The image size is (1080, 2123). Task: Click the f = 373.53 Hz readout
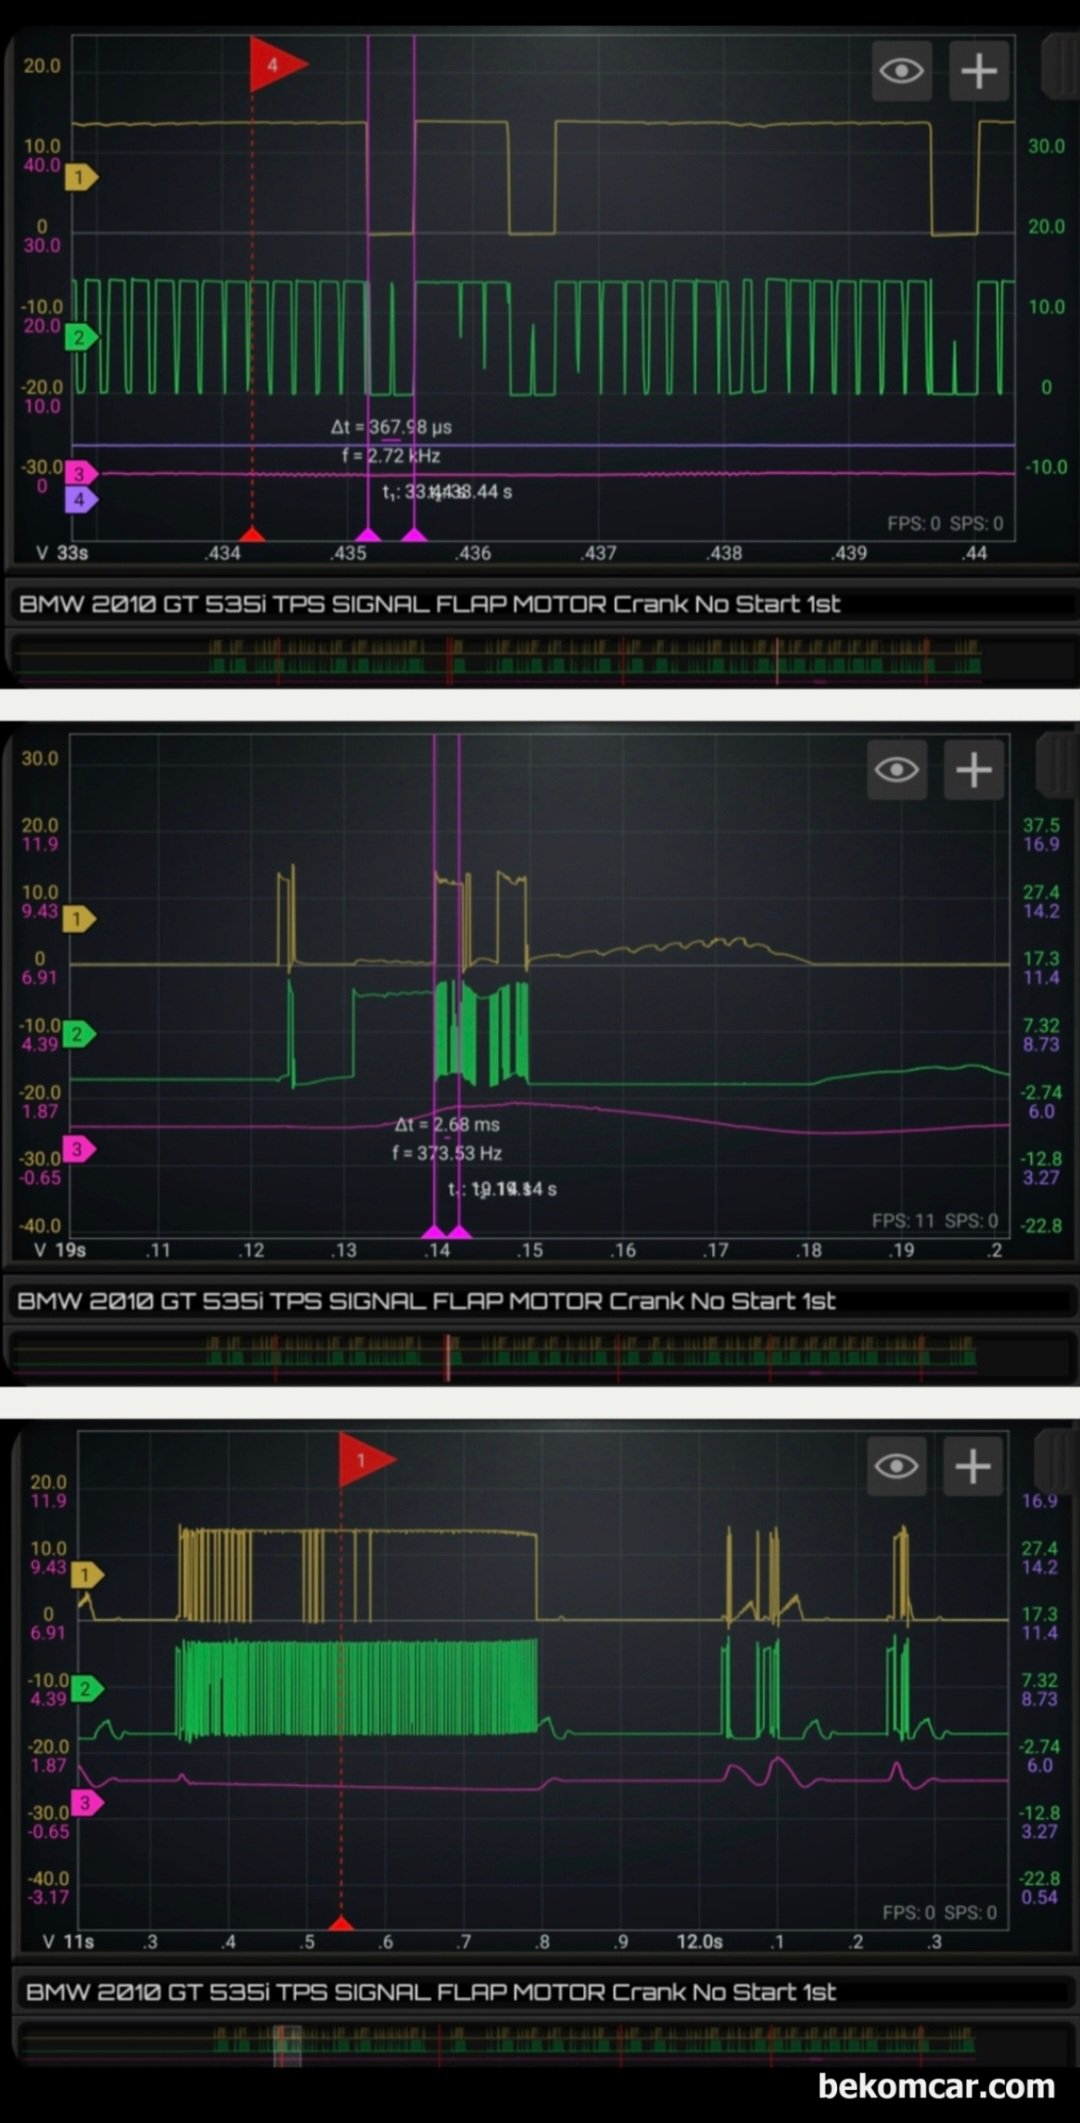point(447,1153)
